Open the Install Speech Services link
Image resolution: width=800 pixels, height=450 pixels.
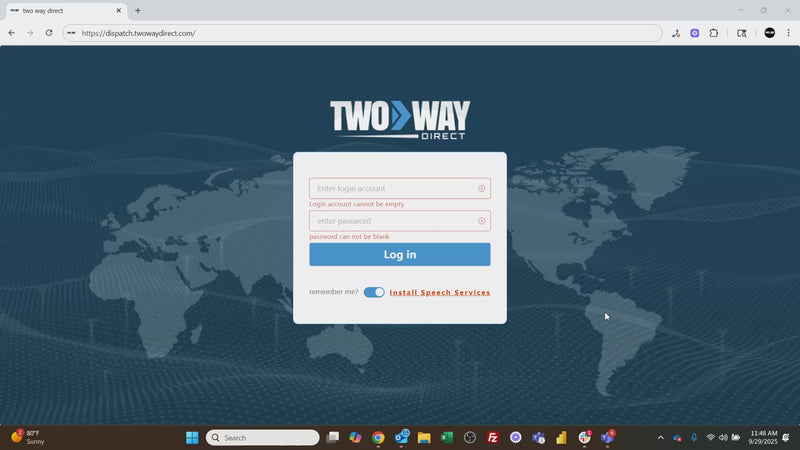click(440, 293)
